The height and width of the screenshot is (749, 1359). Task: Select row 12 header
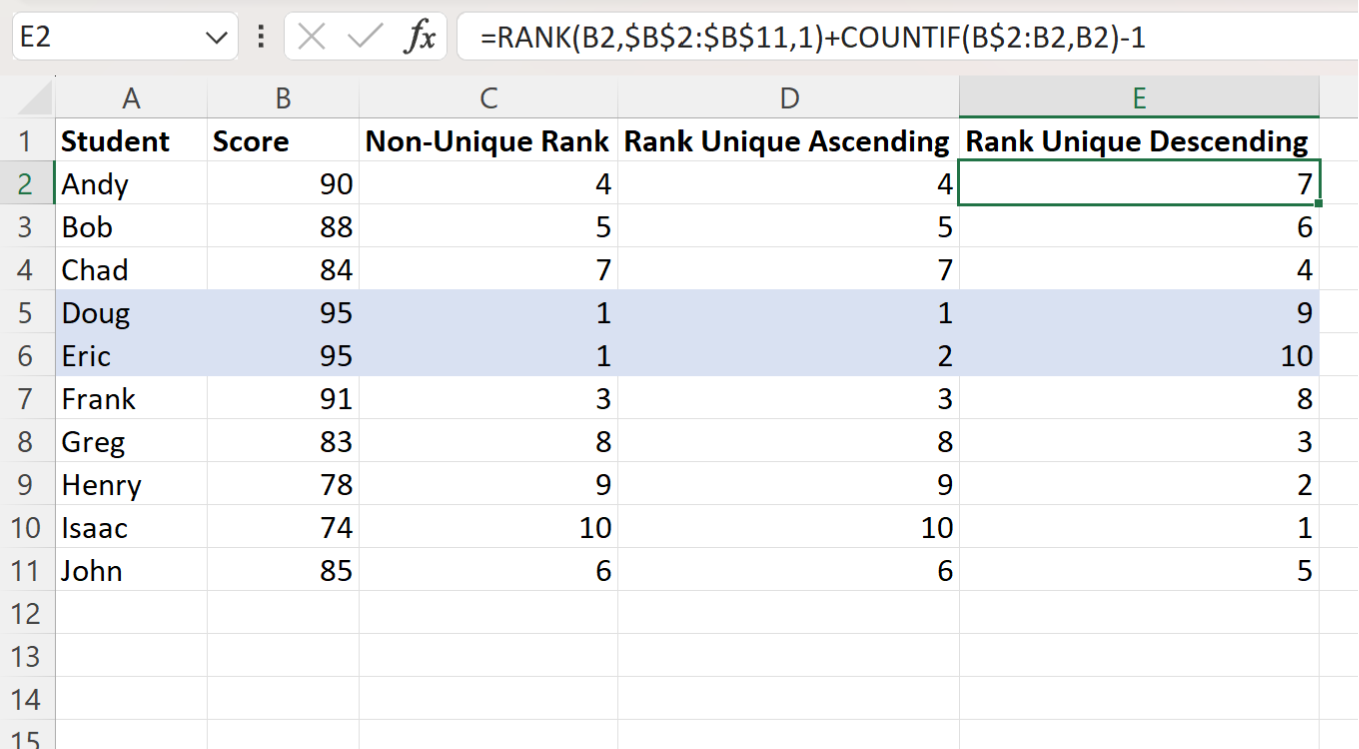click(27, 613)
